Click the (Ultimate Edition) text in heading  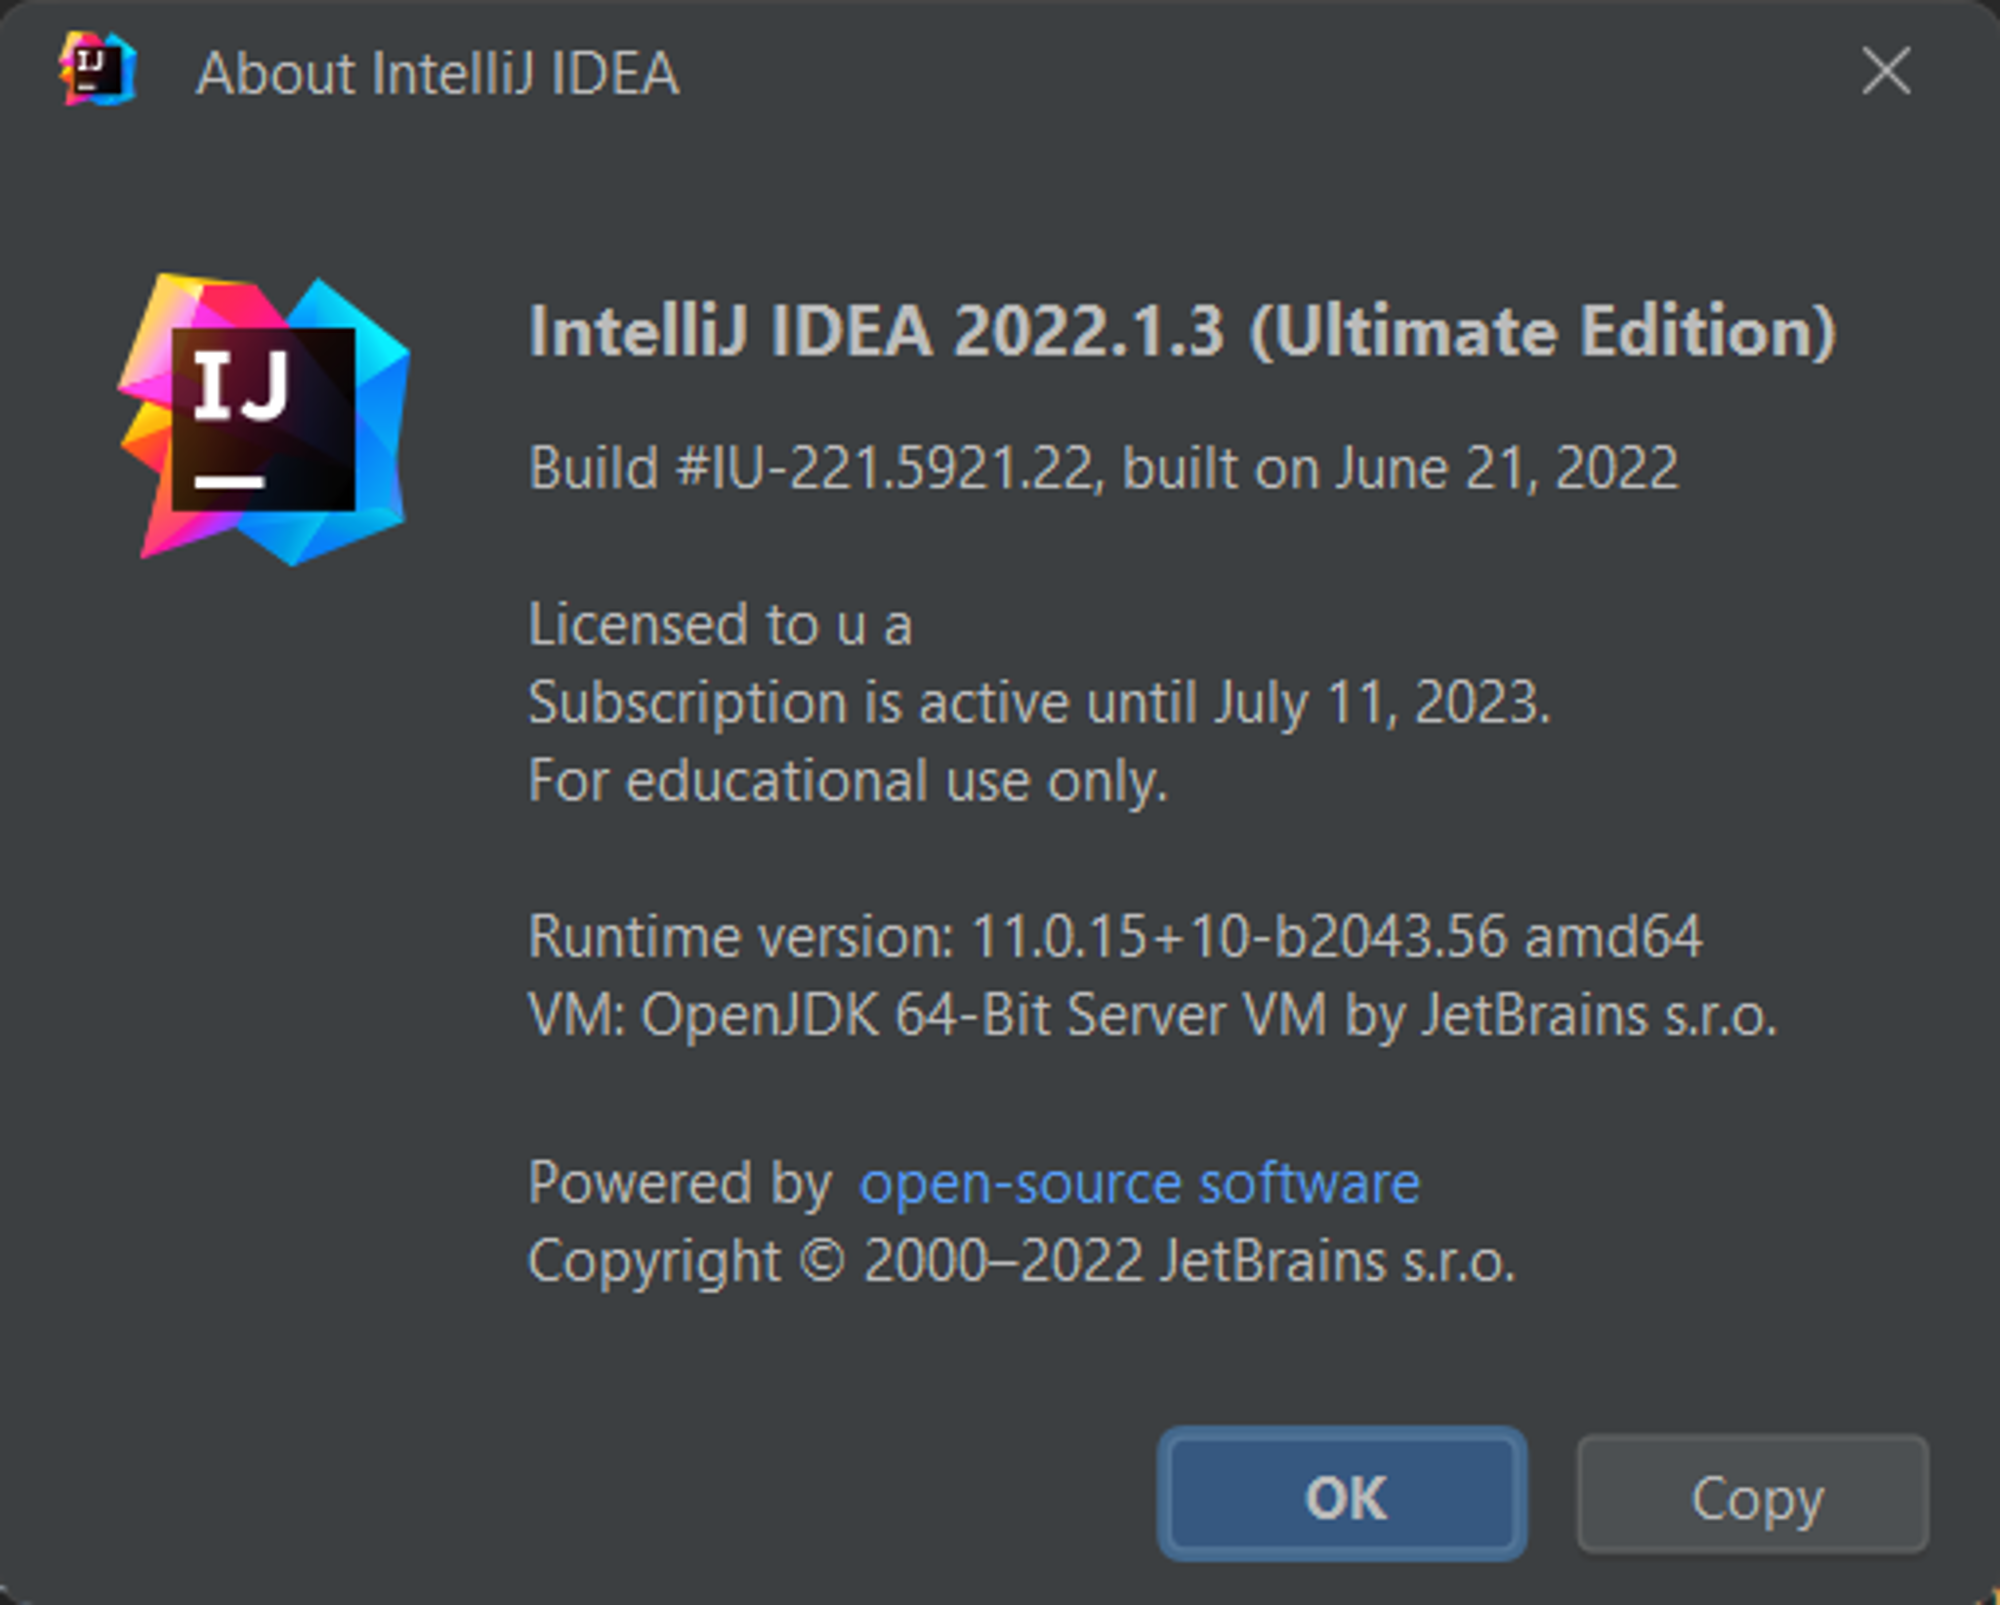click(1543, 331)
